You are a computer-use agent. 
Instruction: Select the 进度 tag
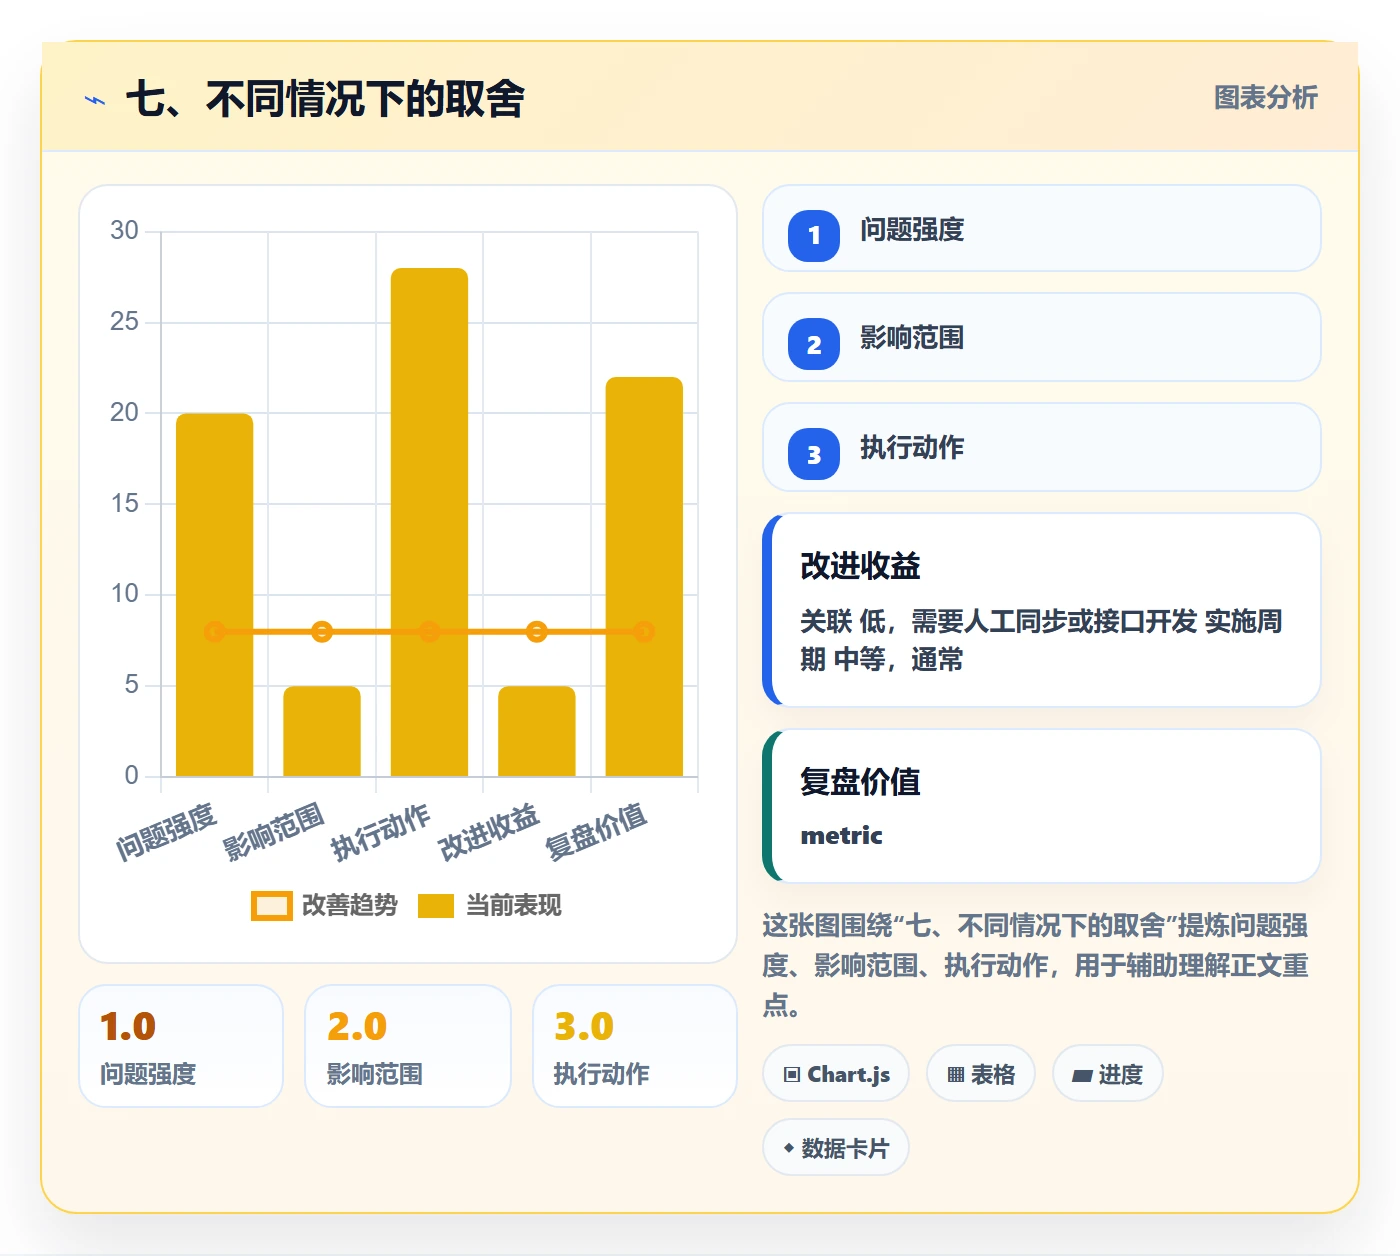click(1107, 1074)
